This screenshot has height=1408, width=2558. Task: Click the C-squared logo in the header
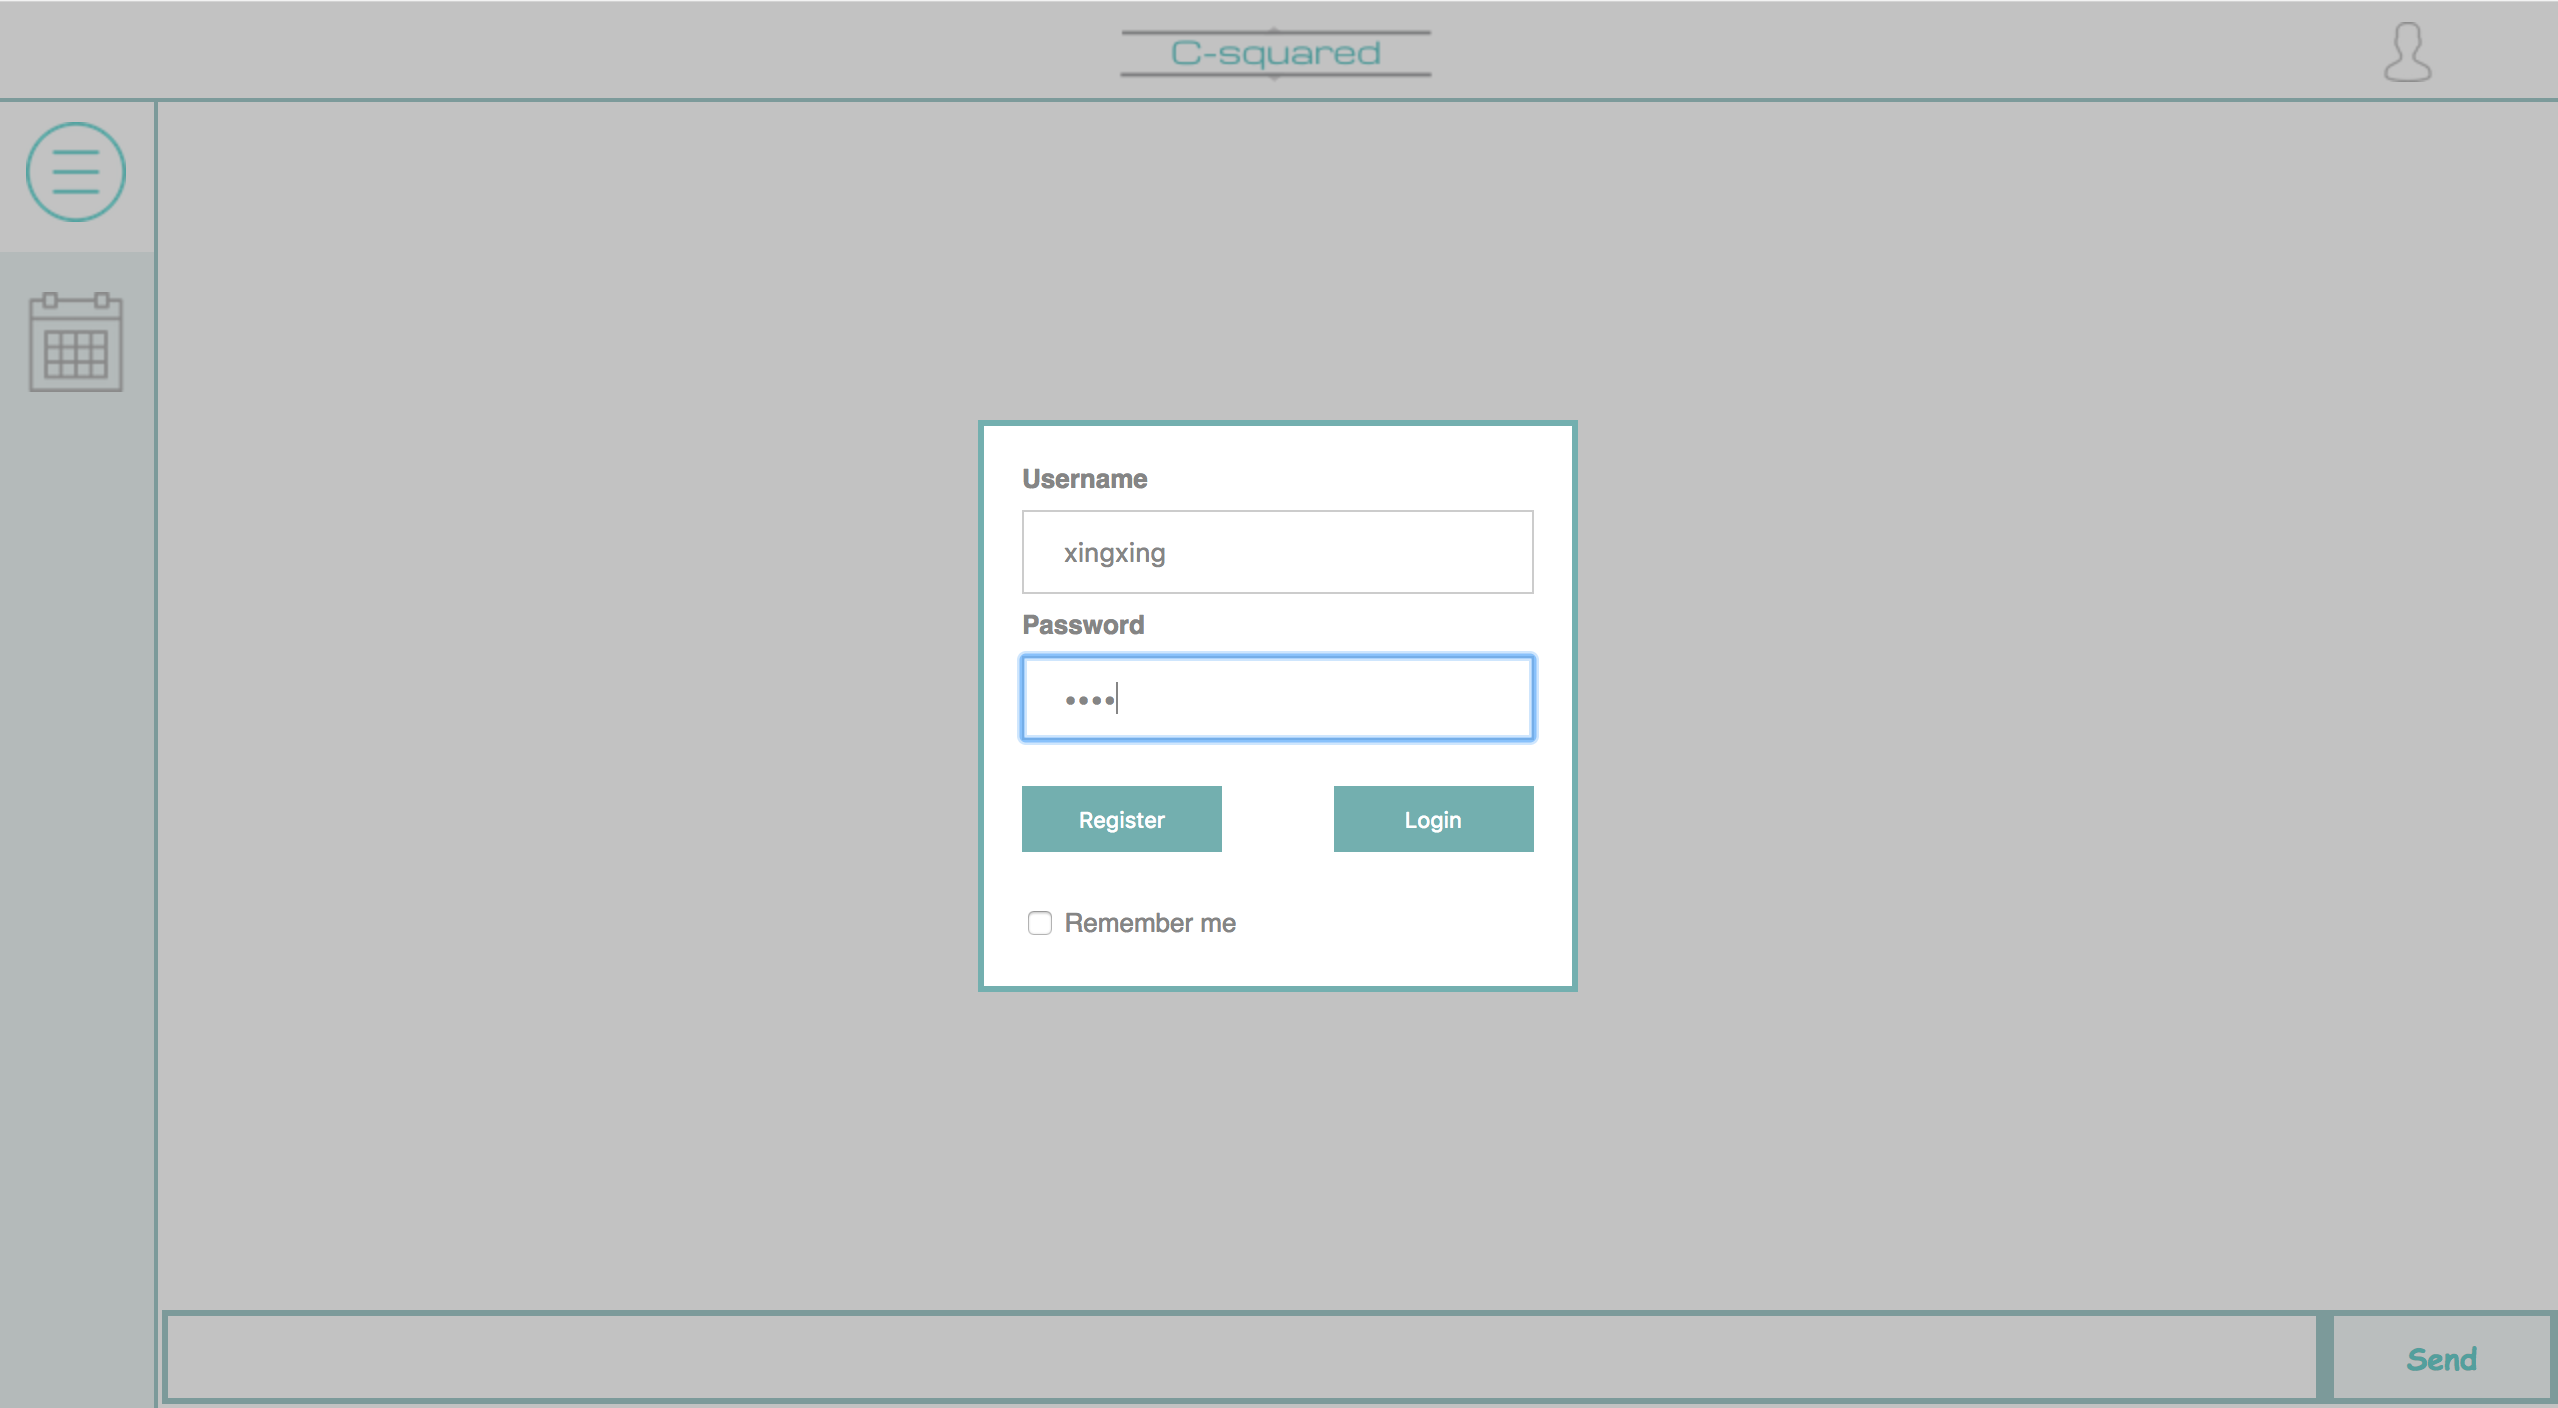point(1275,53)
